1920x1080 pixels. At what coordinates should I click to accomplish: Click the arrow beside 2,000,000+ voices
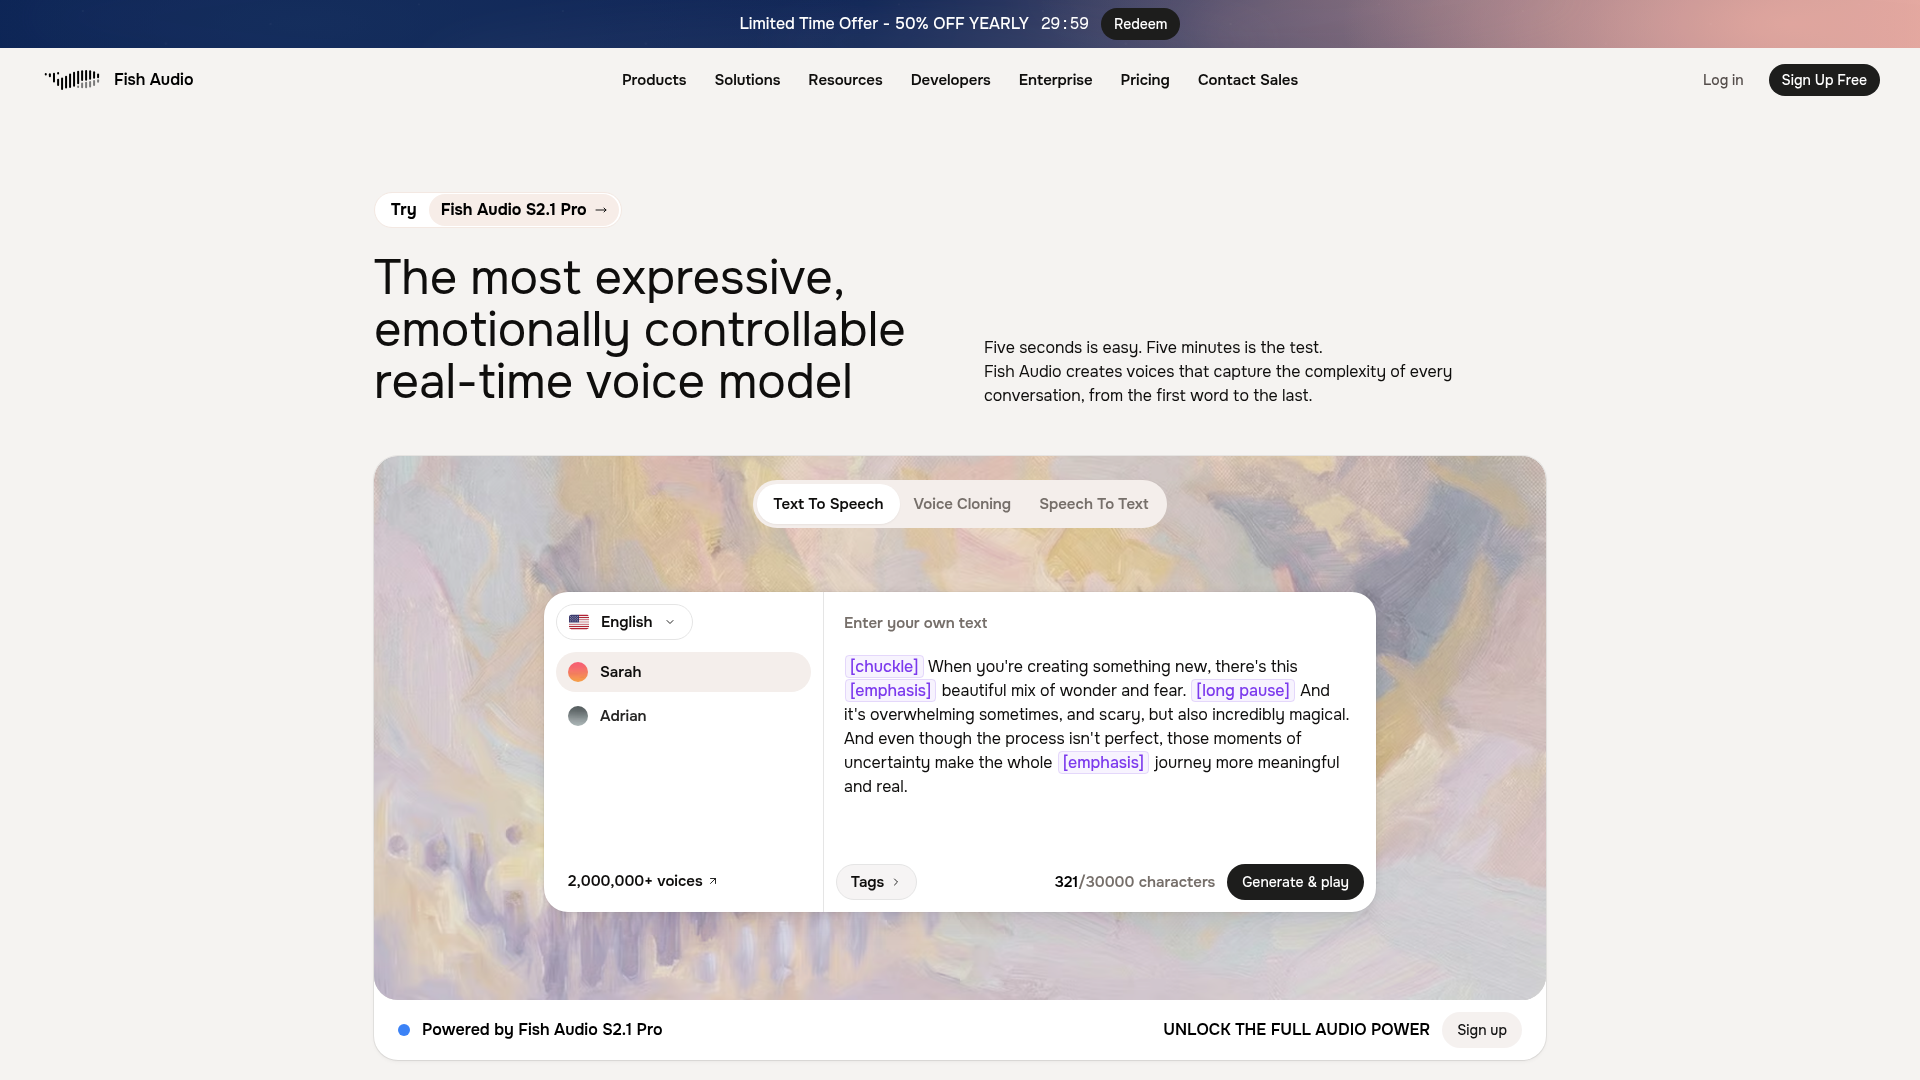click(713, 881)
